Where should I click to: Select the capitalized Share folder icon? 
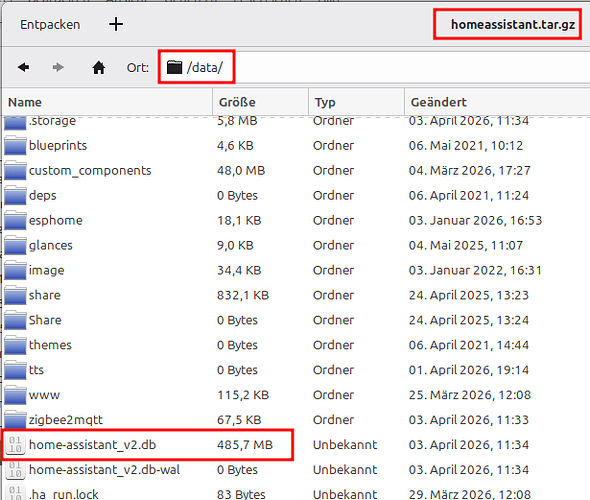[15, 321]
